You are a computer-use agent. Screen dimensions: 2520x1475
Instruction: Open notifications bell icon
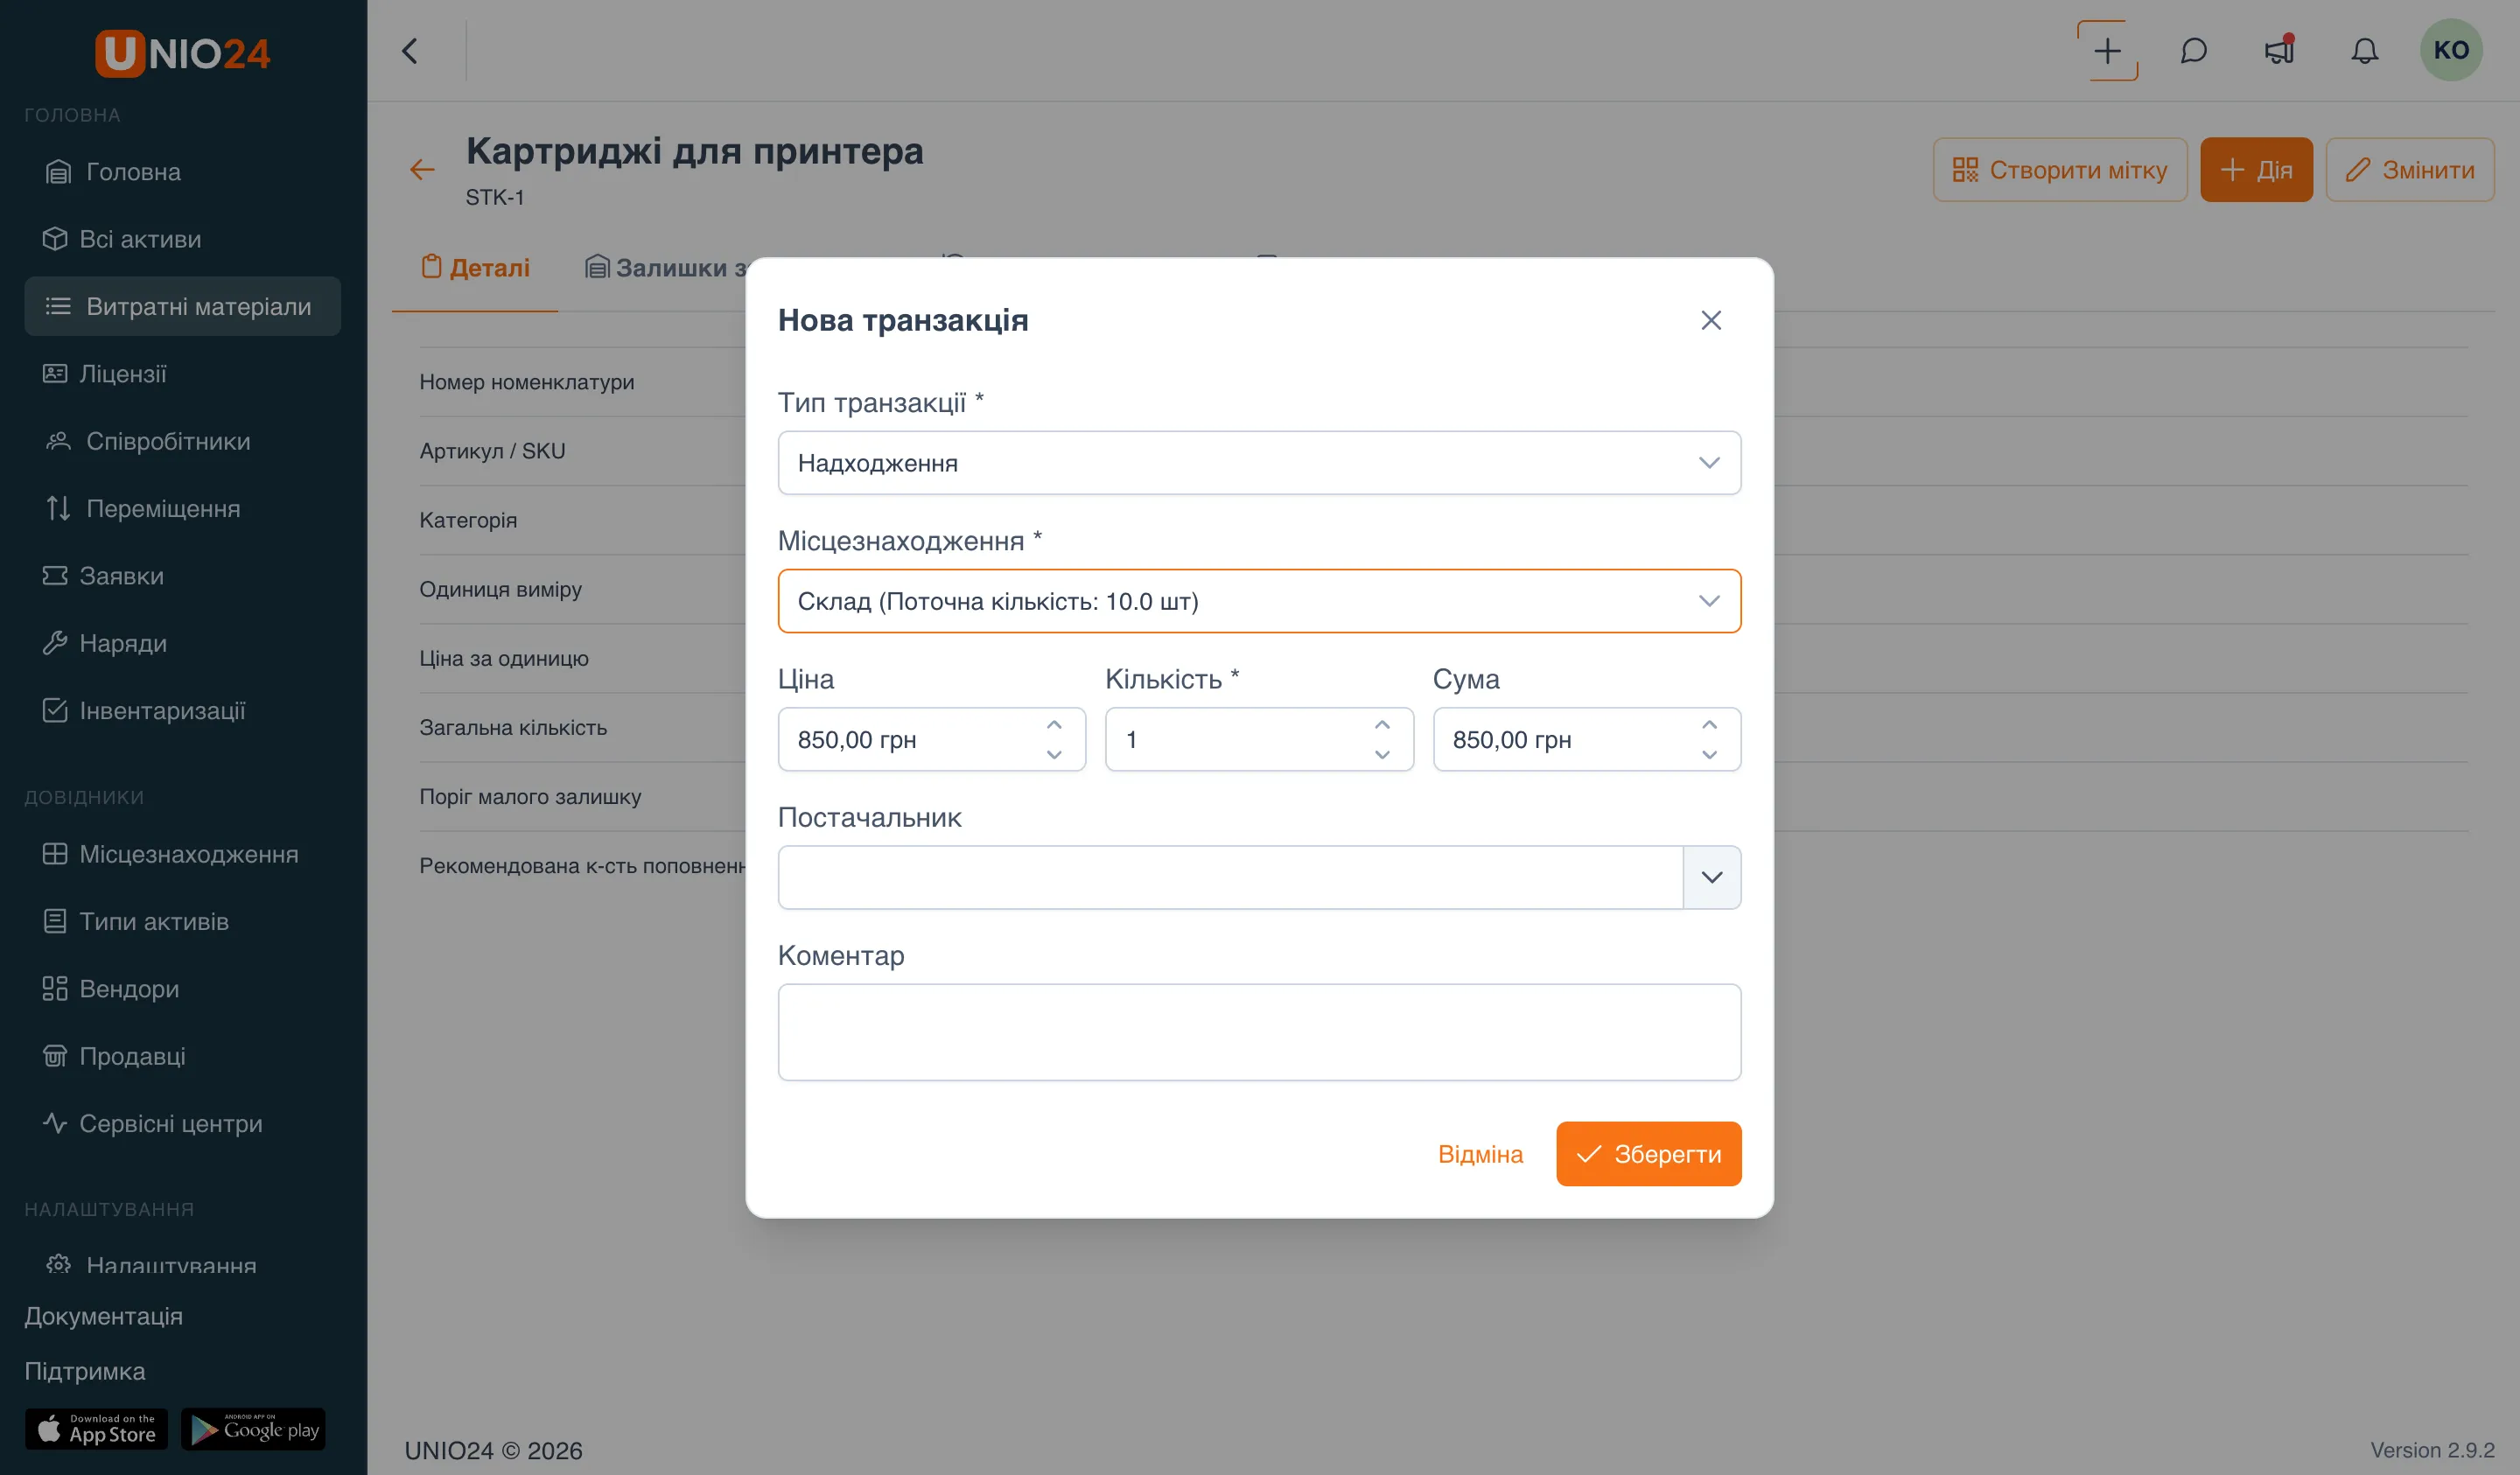point(2364,50)
